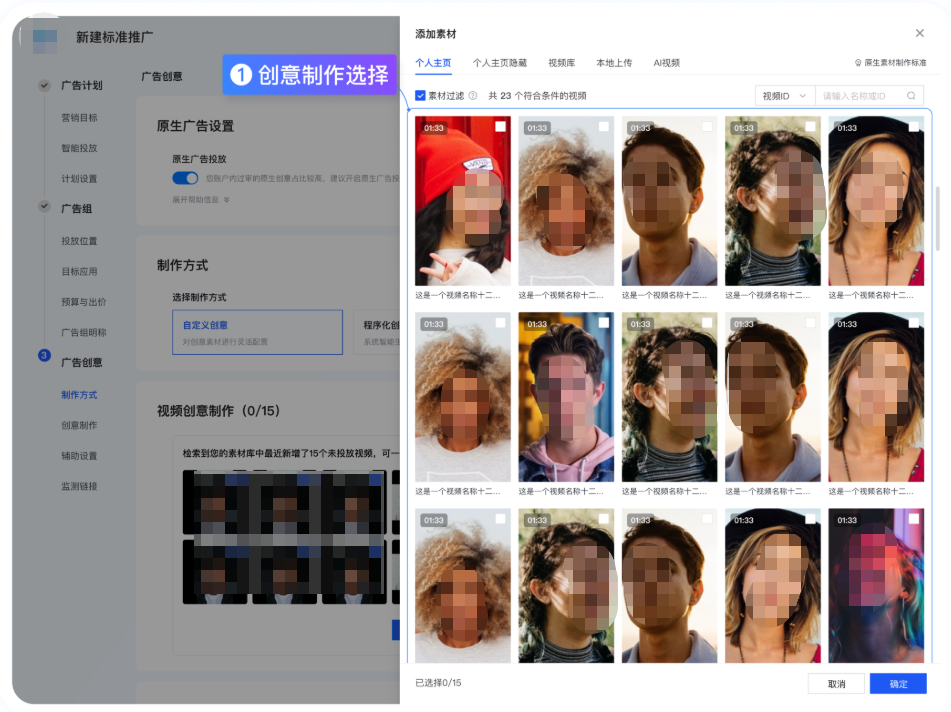The height and width of the screenshot is (712, 951).
Task: Click the 广告组 completed step checkmark
Action: point(44,207)
